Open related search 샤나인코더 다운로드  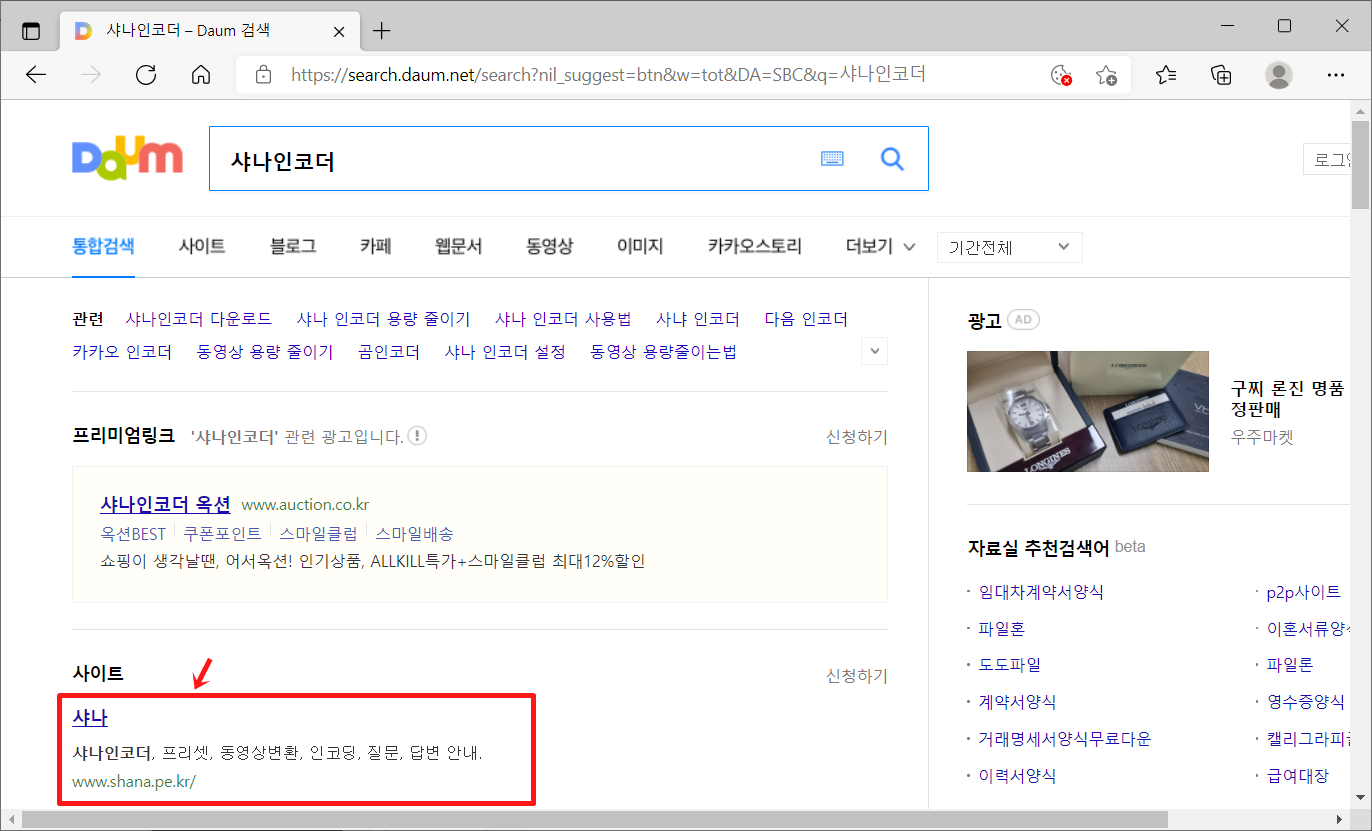(199, 319)
